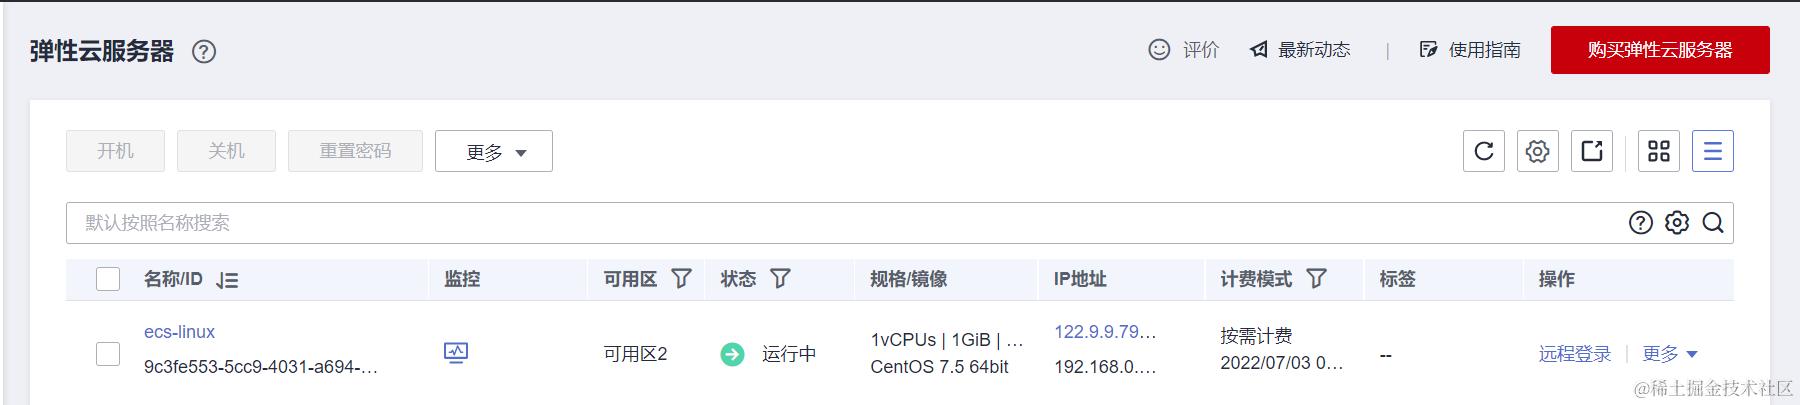Click the search help question icon

pos(1640,223)
